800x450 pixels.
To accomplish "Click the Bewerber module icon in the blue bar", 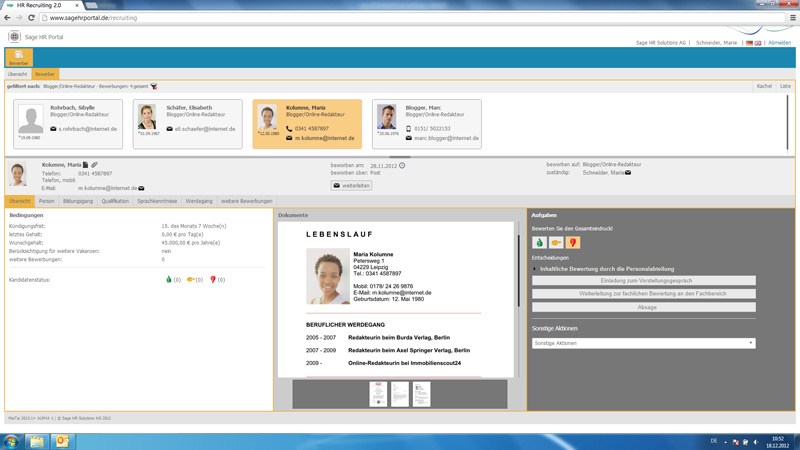I will pos(19,57).
